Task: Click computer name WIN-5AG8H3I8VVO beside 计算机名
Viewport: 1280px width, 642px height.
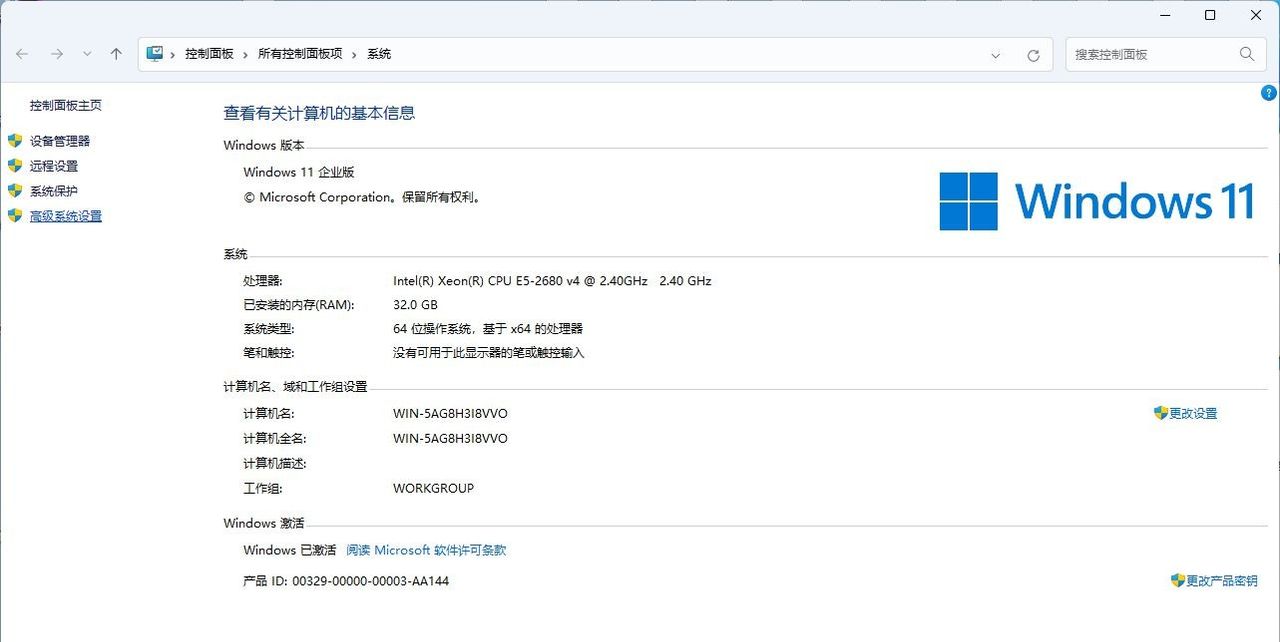Action: pyautogui.click(x=450, y=414)
